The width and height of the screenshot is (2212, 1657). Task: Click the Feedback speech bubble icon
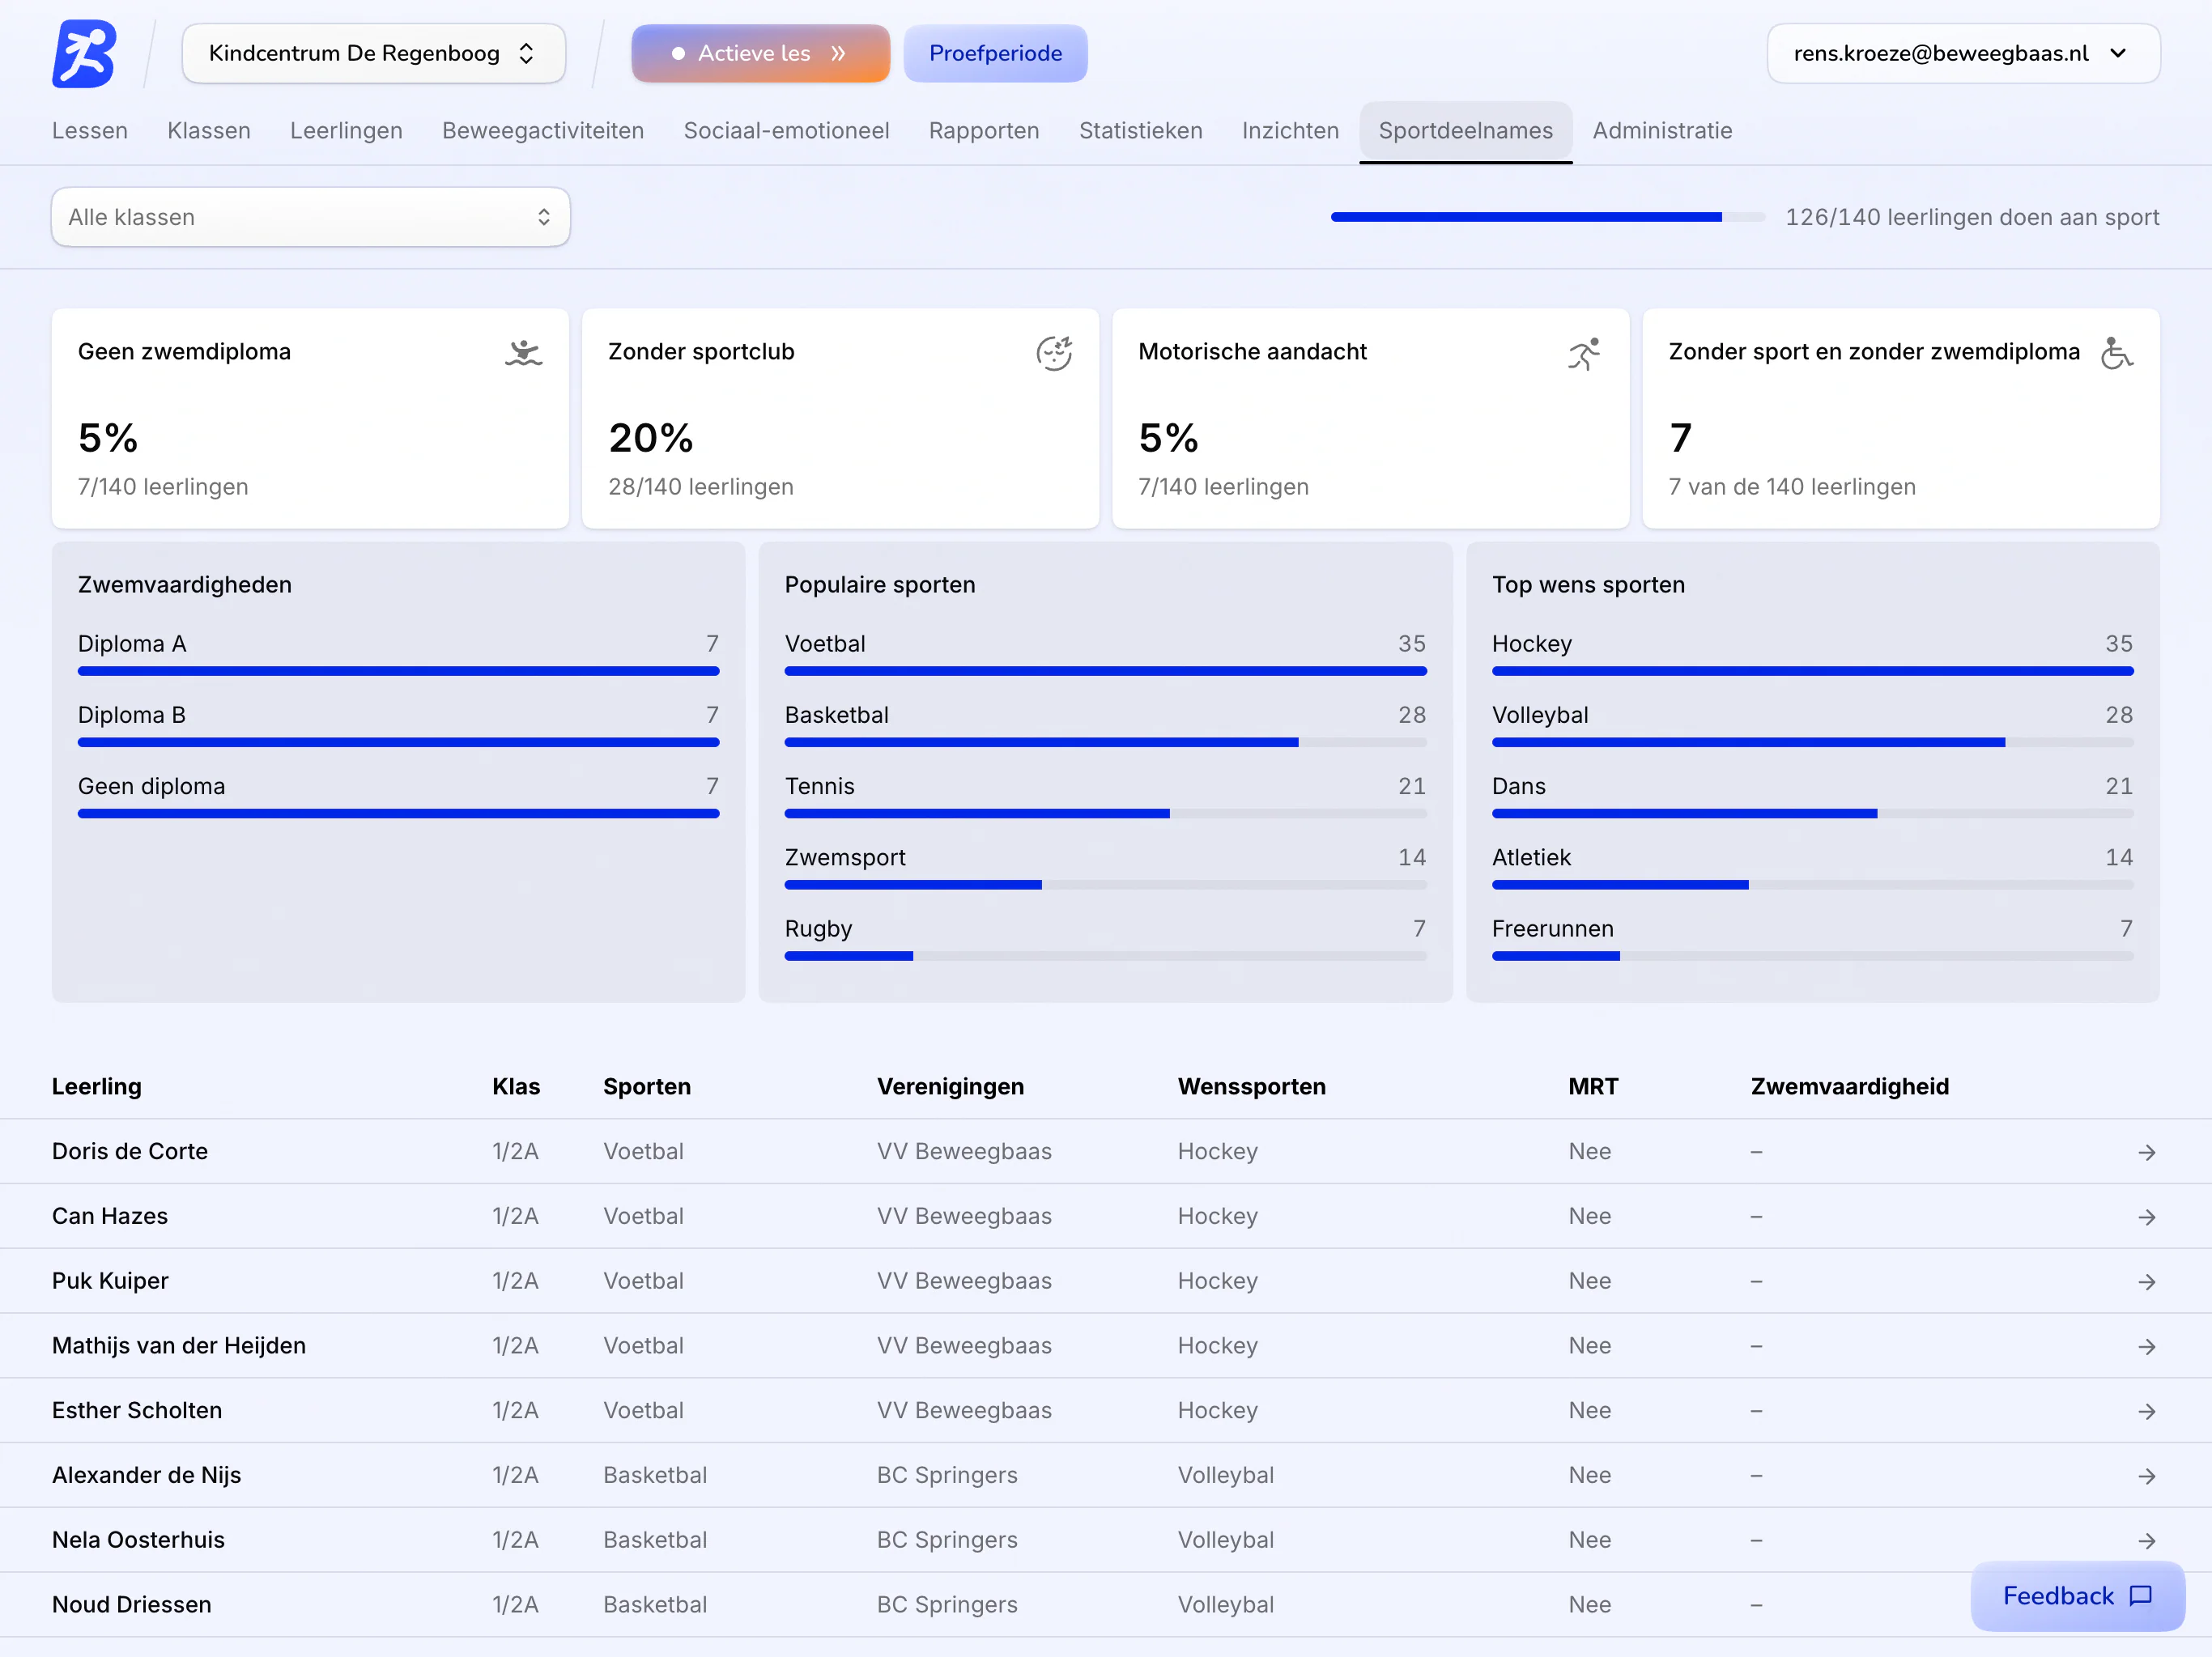2140,1596
